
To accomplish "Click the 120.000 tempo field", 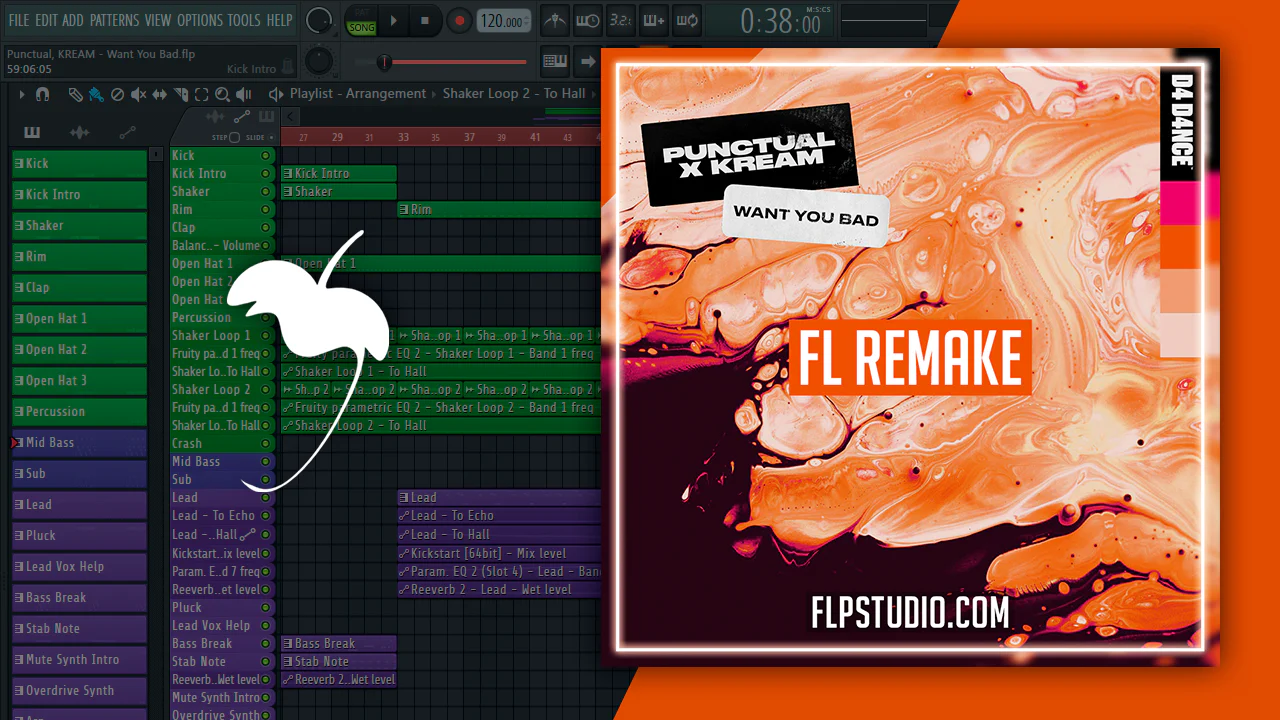I will (x=505, y=21).
